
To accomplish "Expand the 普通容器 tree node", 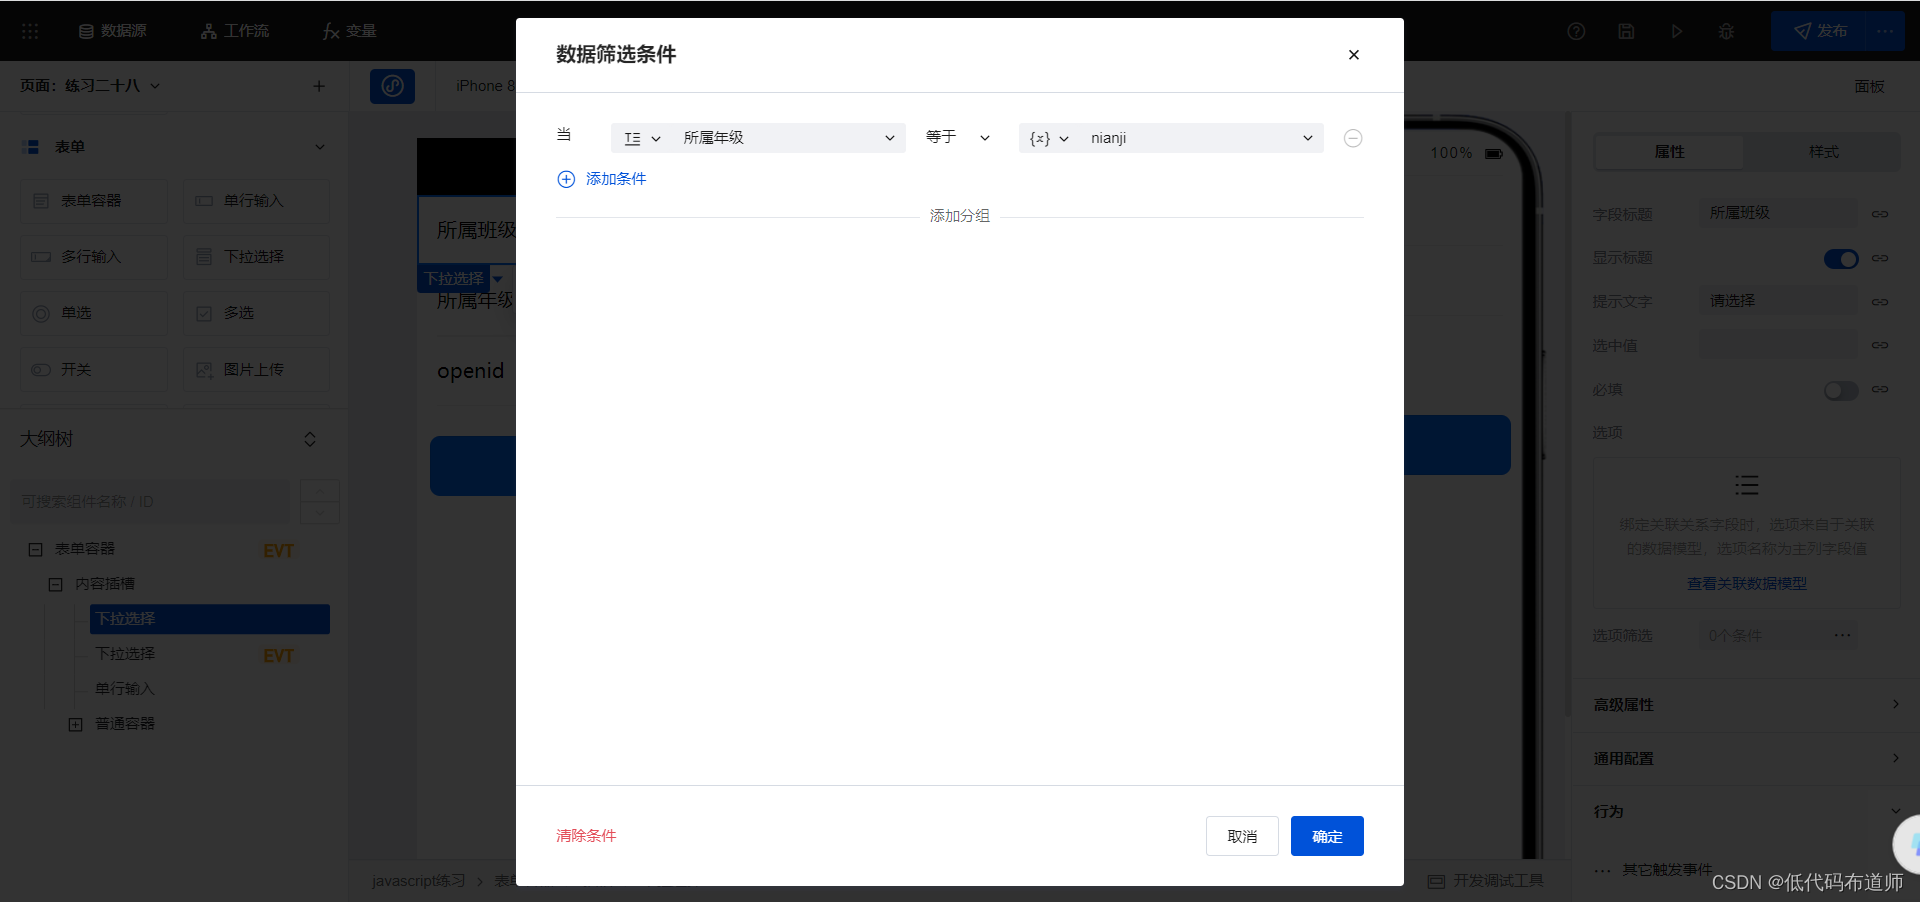I will coord(76,724).
